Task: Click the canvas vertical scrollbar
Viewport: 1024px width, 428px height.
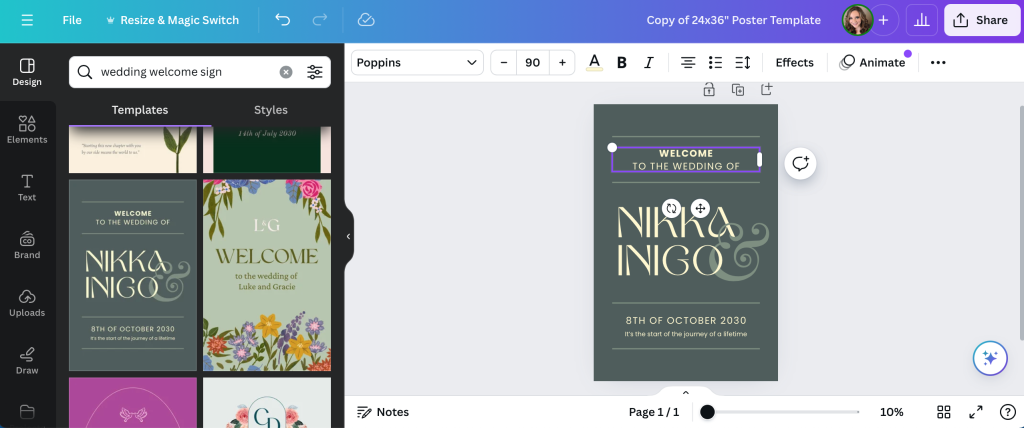Action: 1021,222
